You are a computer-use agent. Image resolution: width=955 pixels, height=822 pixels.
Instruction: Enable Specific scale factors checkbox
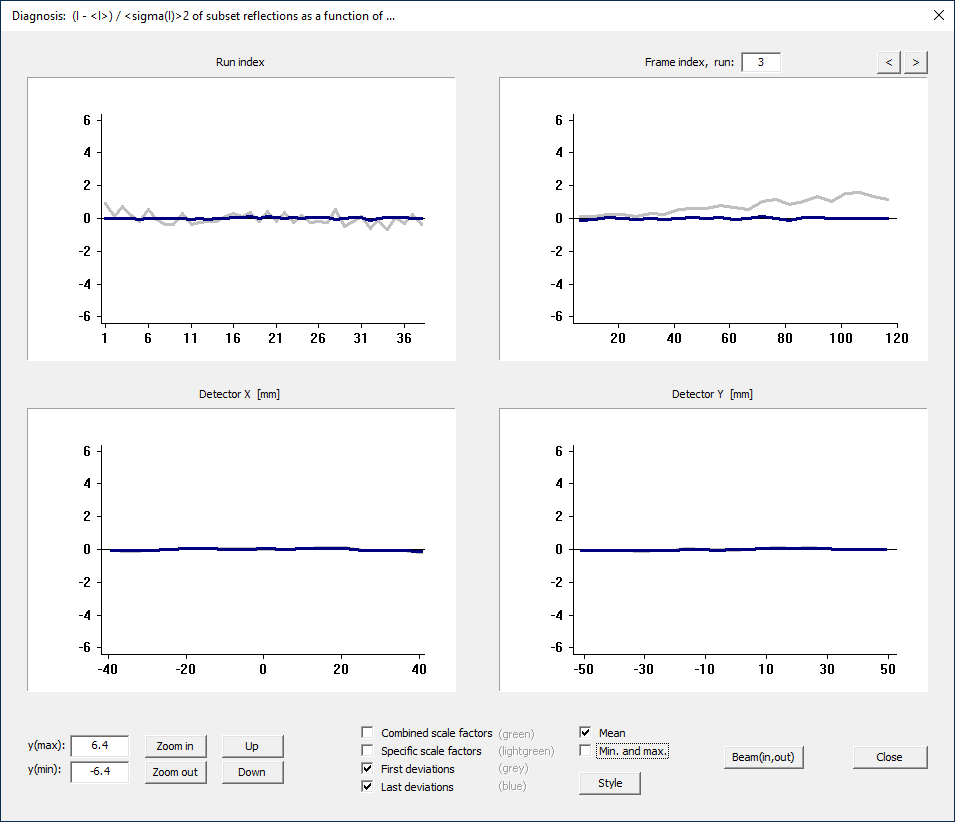click(368, 751)
